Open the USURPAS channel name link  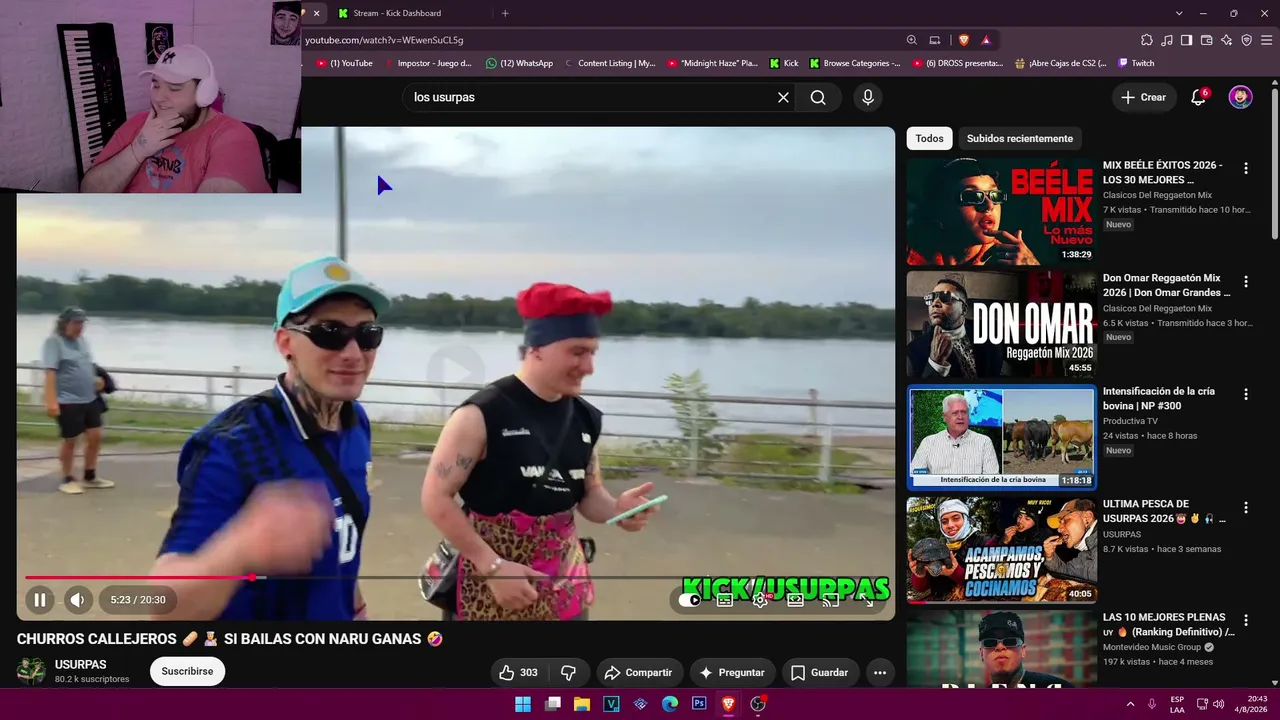(x=80, y=665)
